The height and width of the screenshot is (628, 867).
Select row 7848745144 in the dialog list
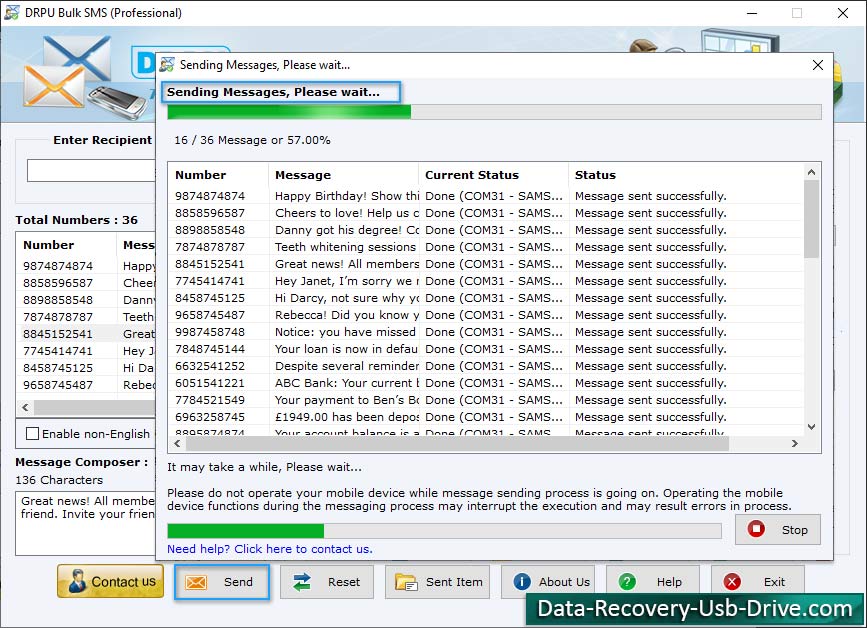coord(487,349)
